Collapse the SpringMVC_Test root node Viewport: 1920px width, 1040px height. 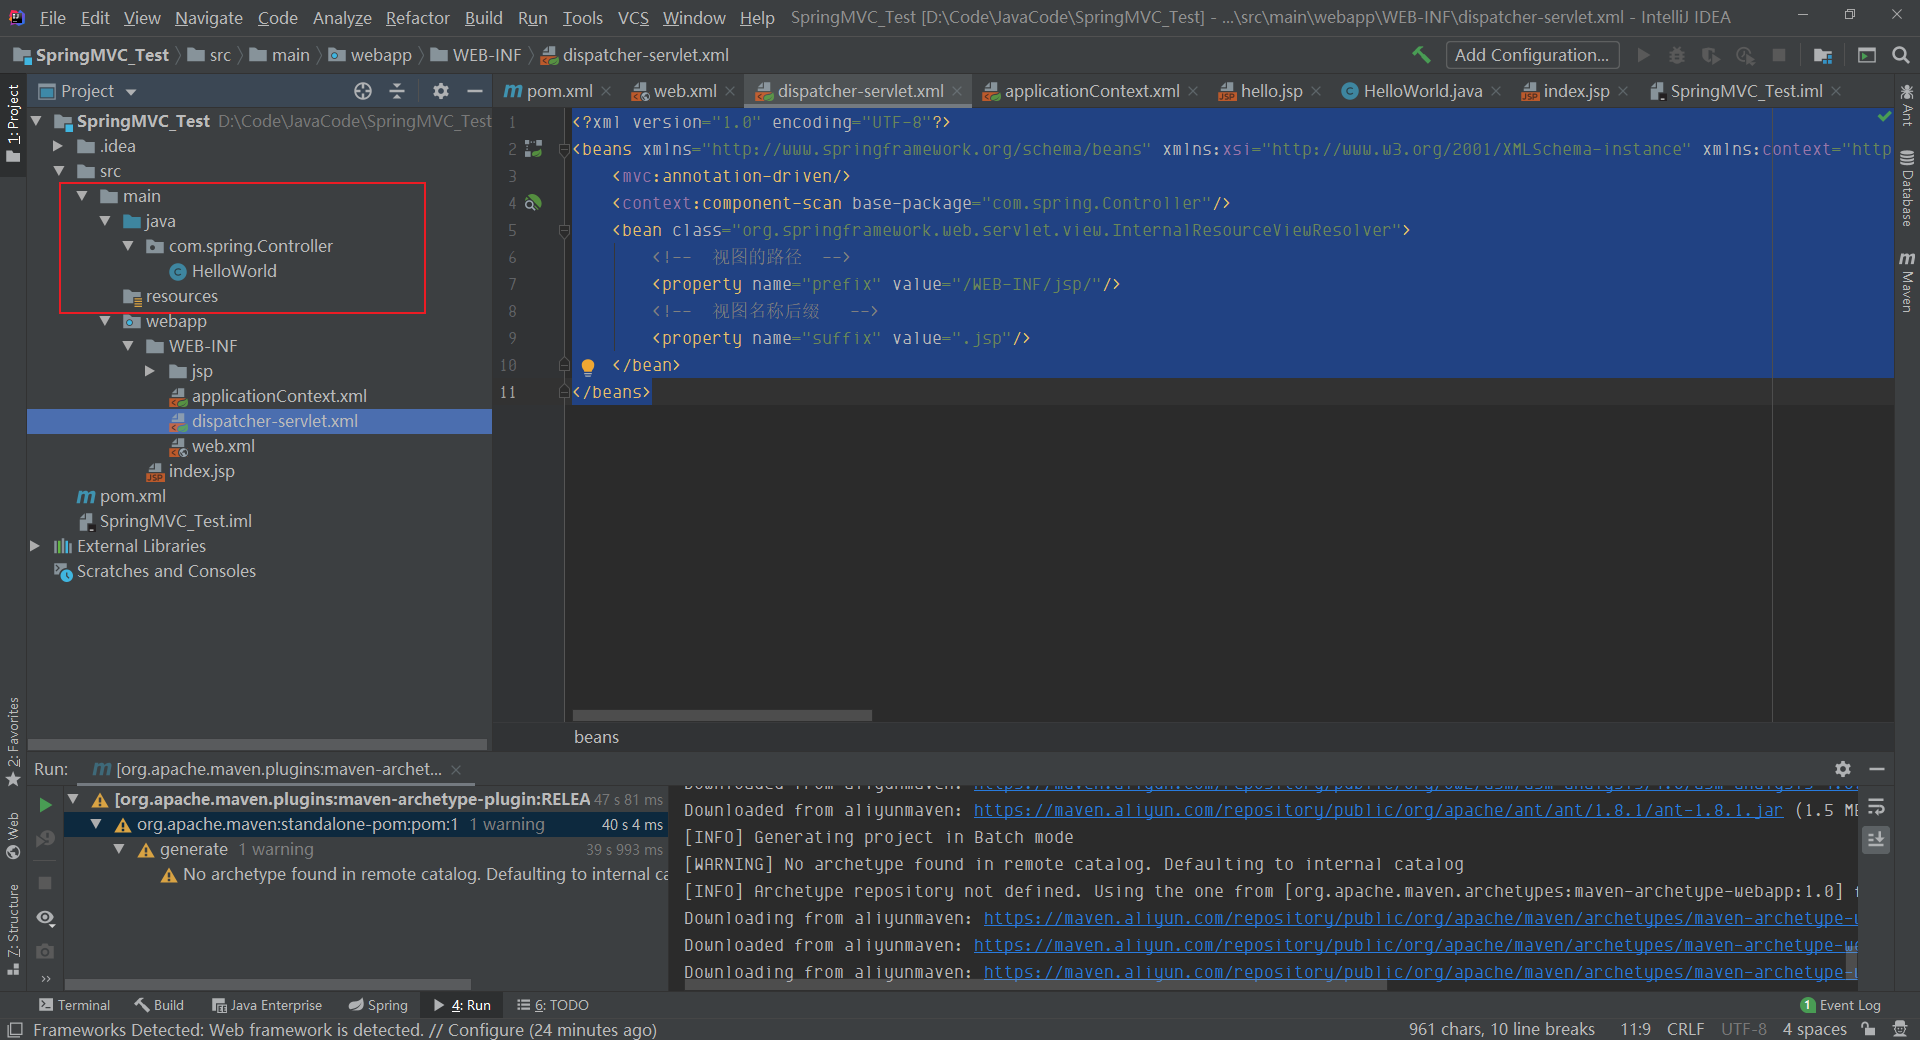click(37, 121)
